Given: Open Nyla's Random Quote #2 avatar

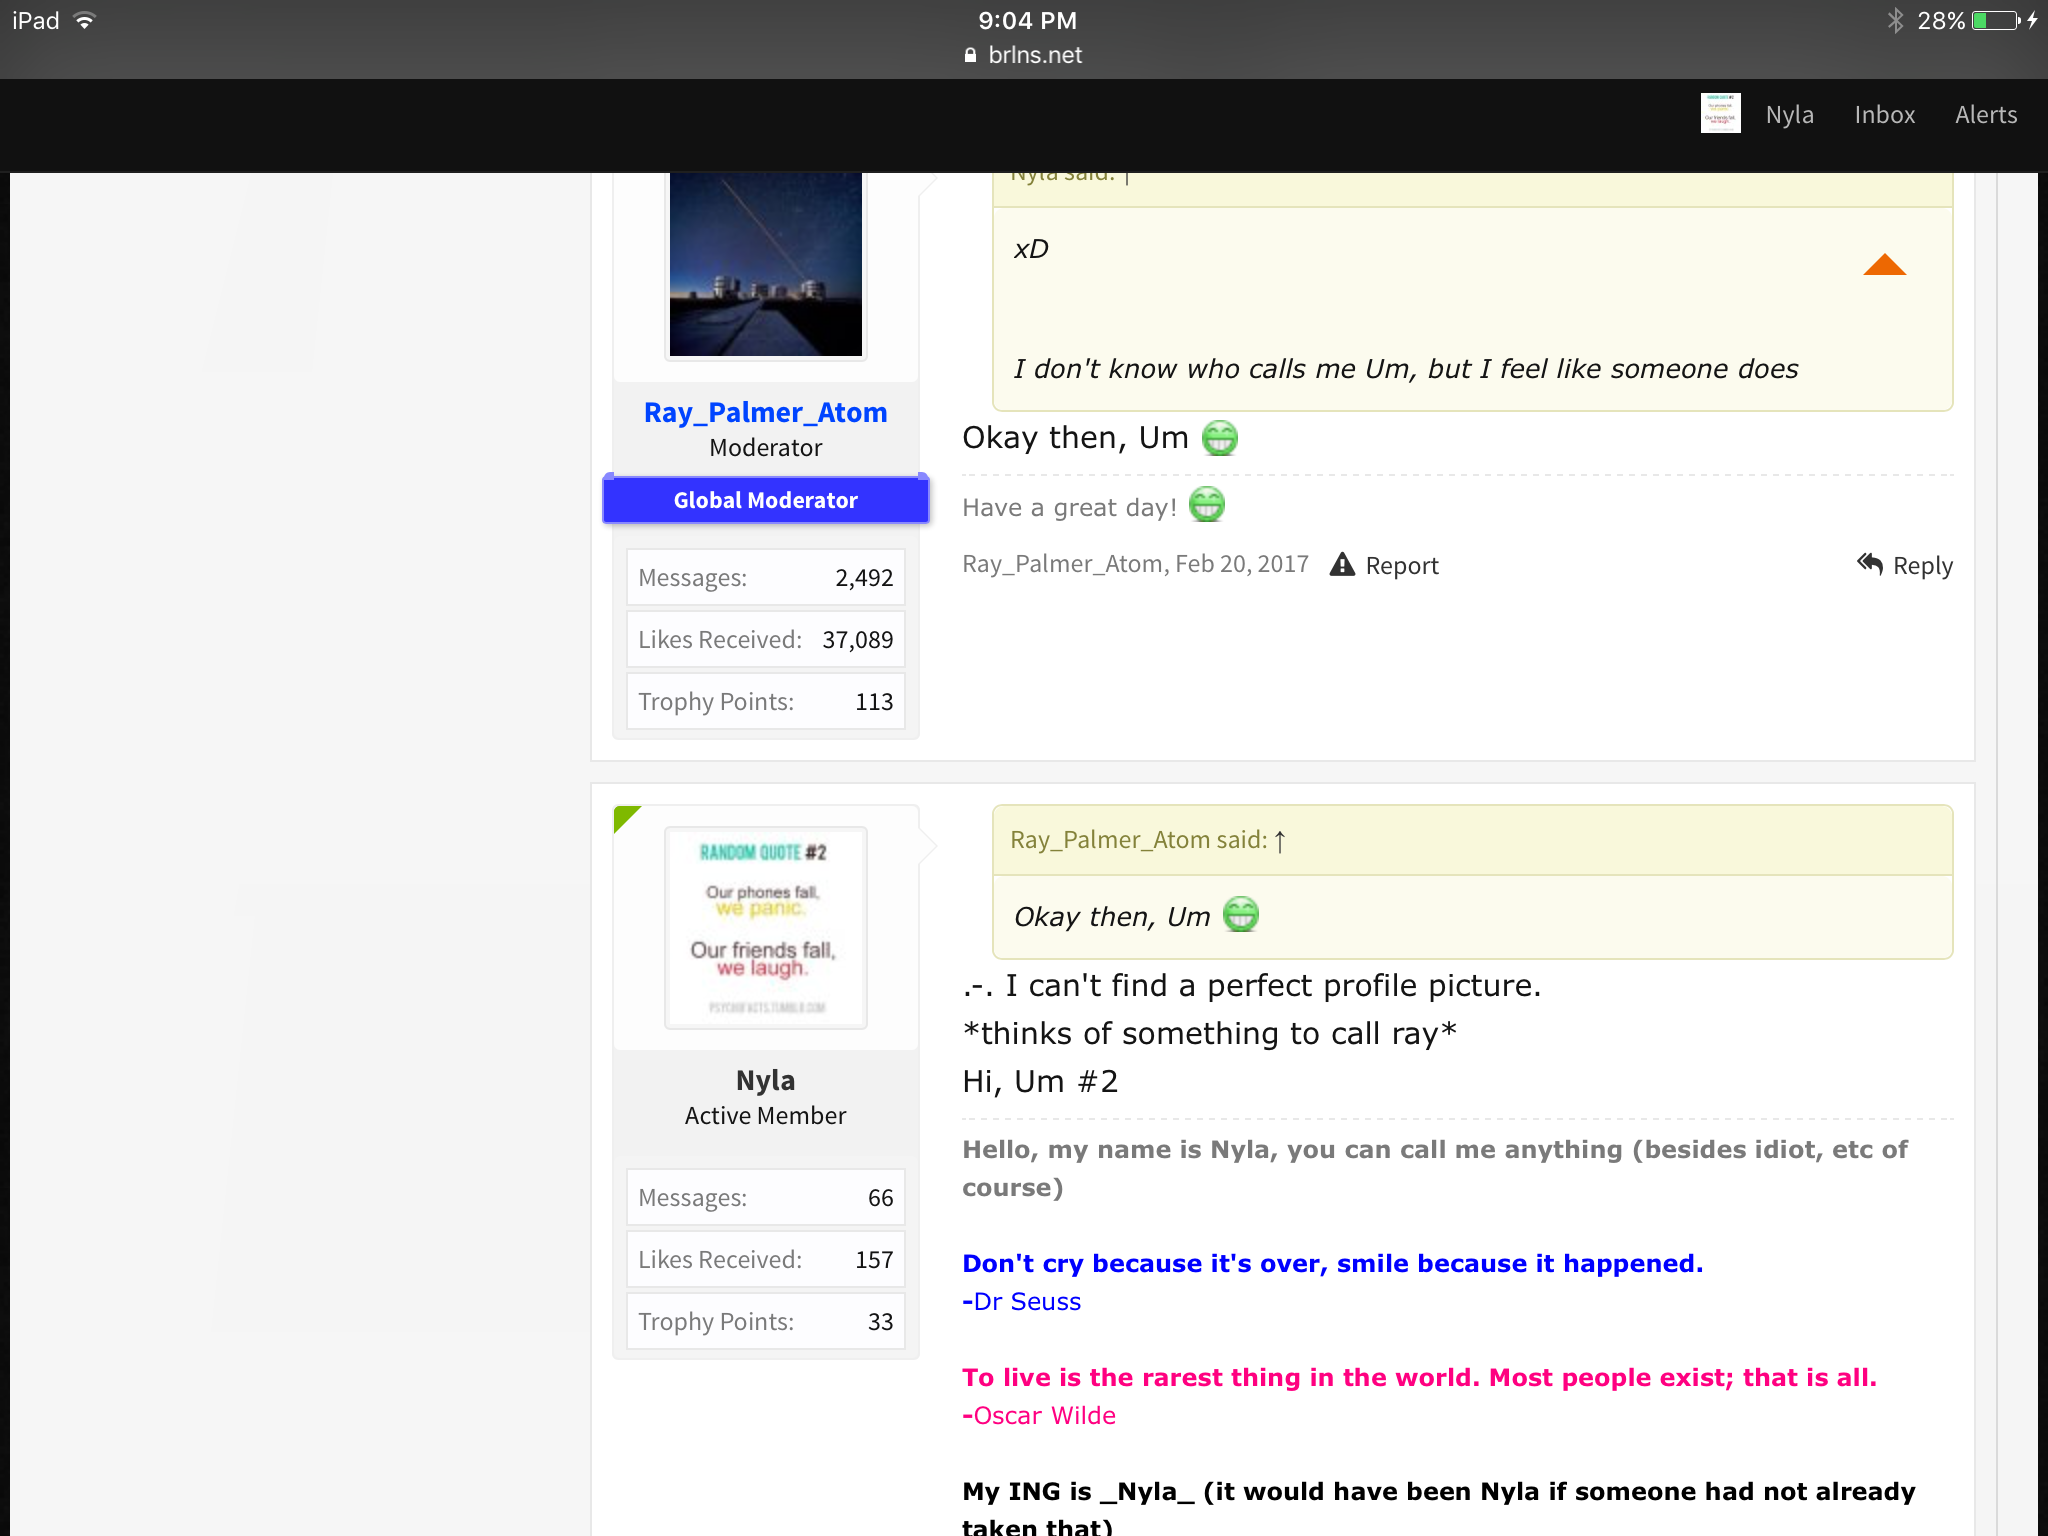Looking at the screenshot, I should [765, 927].
